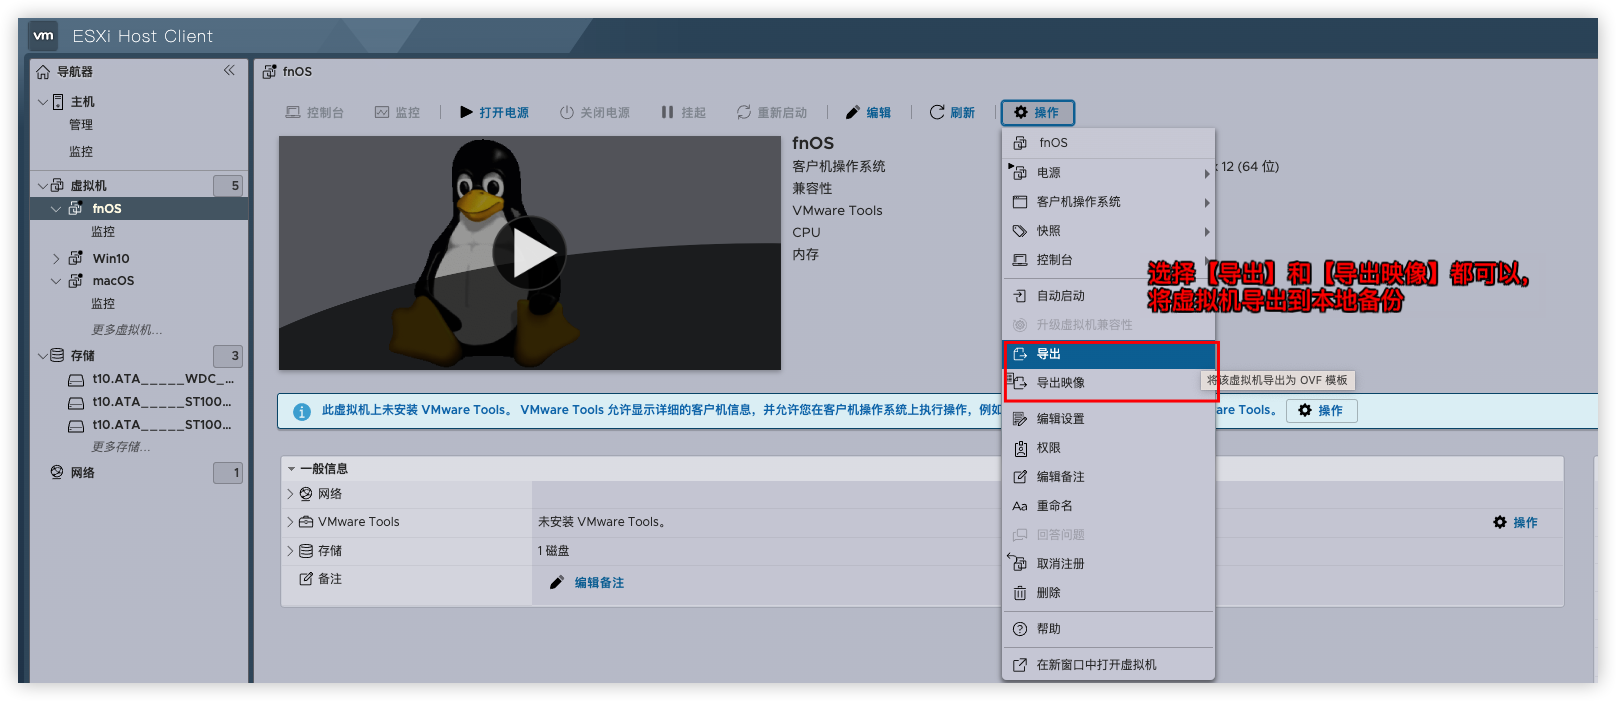Collapse the 虚拟机 tree node chevron
Viewport: 1616px width, 701px height.
click(42, 186)
